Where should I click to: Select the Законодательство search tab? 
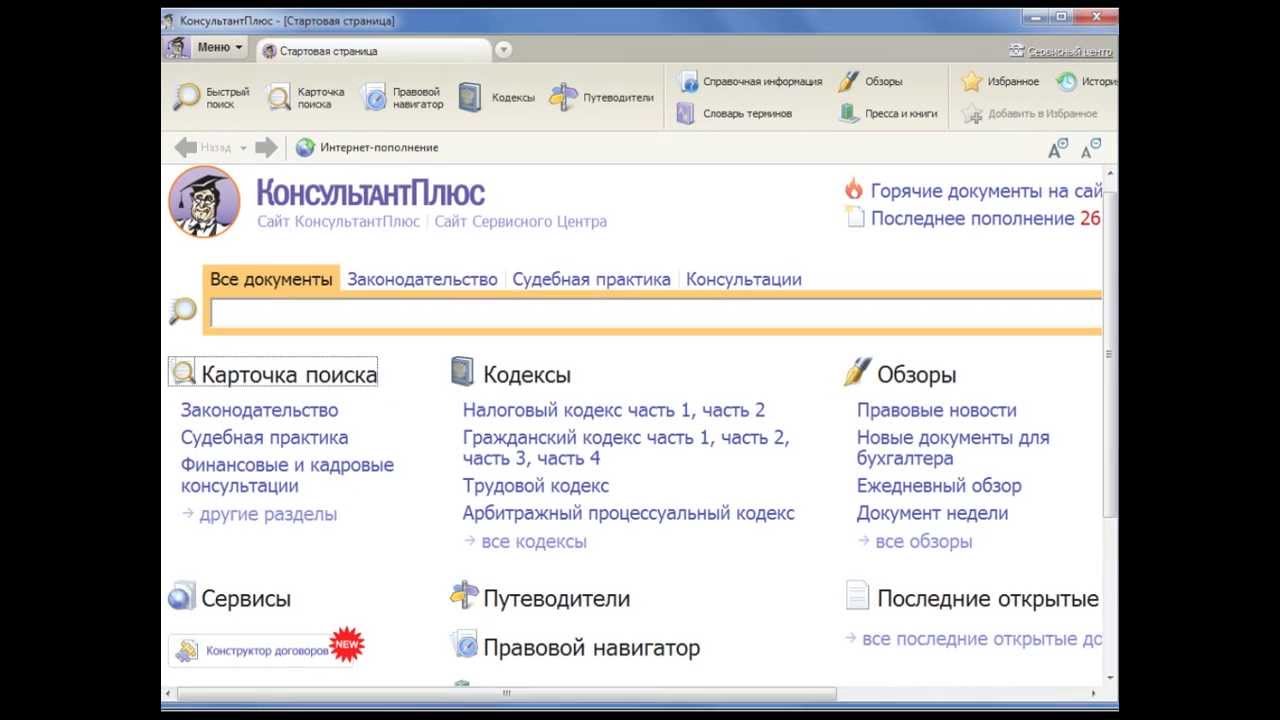point(422,279)
